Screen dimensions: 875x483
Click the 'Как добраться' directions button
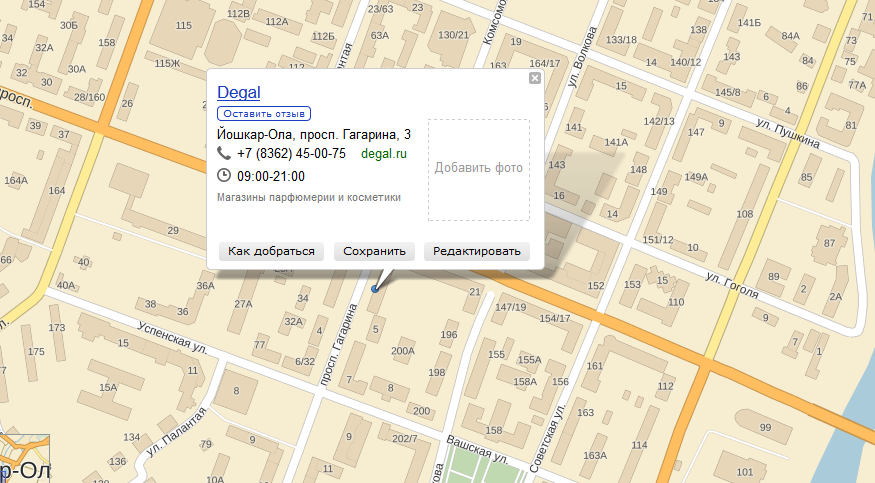pos(271,251)
